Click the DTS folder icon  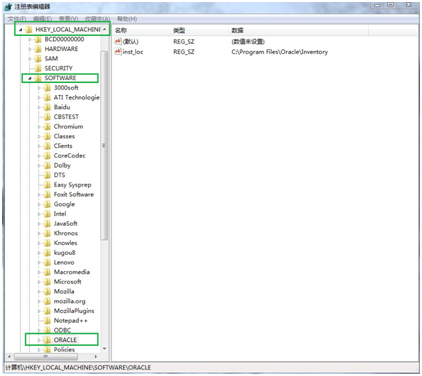[x=47, y=175]
